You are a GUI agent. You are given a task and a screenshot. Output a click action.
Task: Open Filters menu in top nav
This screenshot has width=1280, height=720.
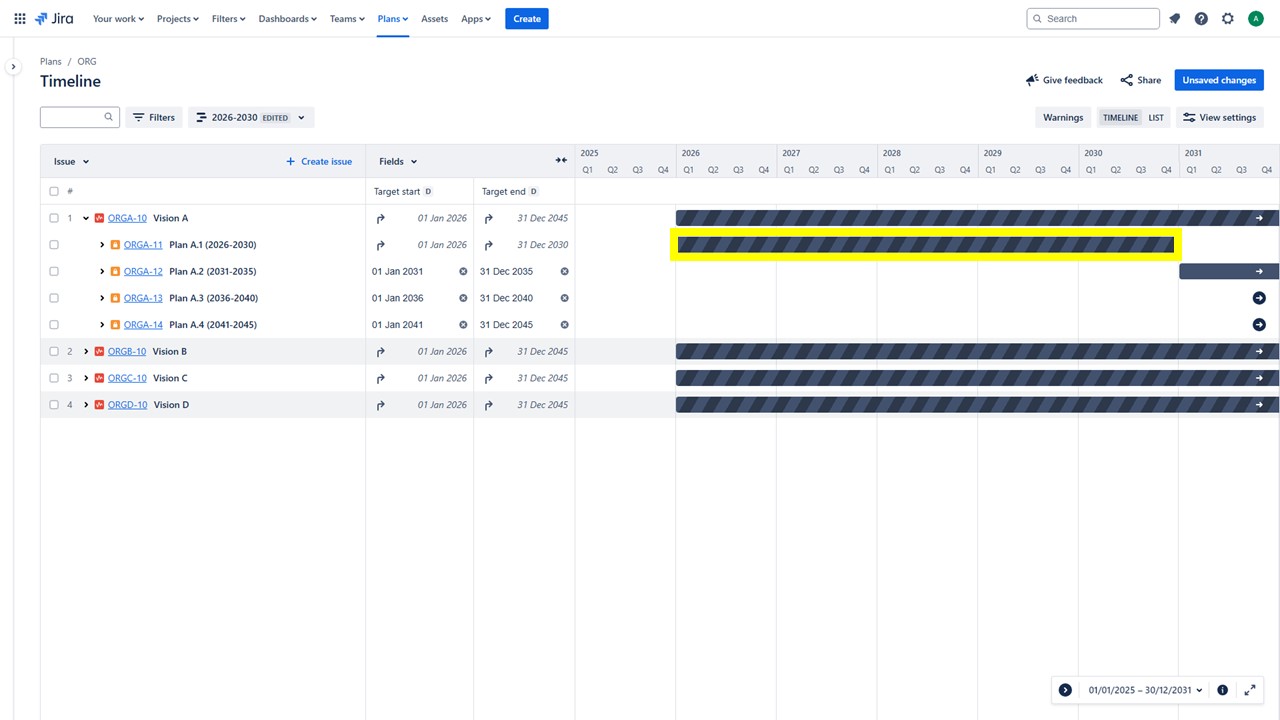coord(228,18)
